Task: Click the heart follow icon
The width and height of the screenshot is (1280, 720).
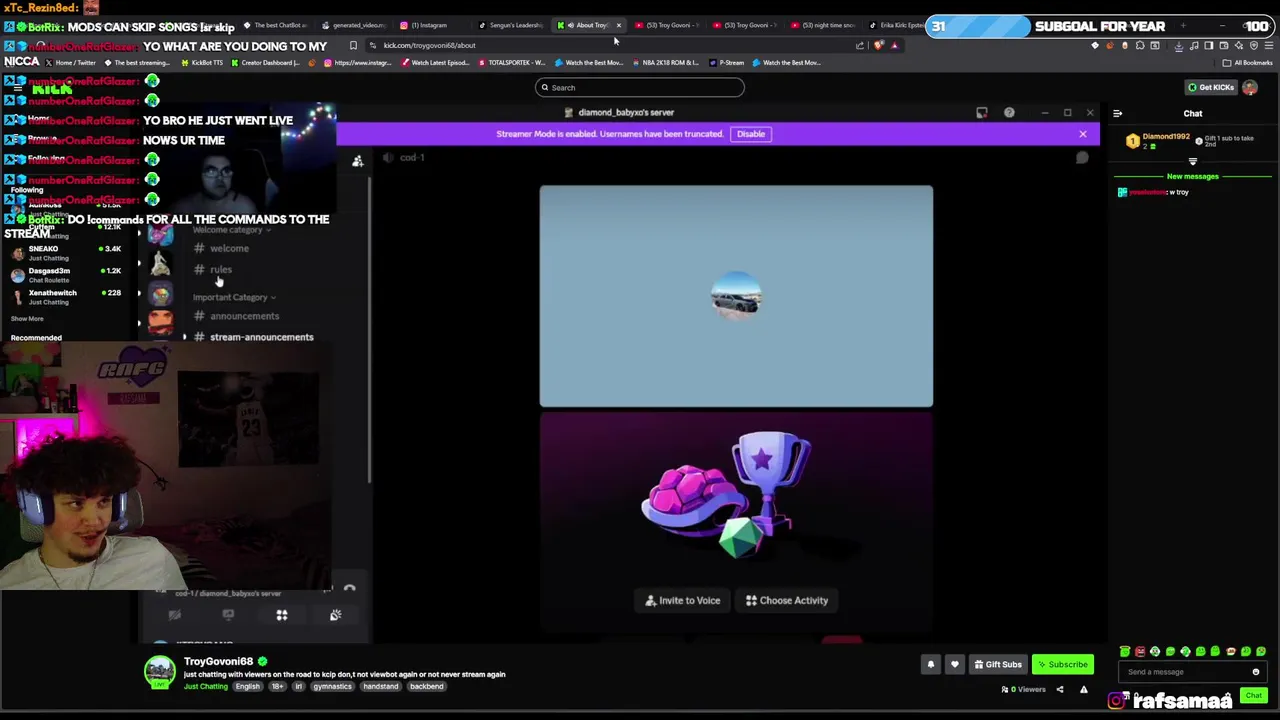Action: point(954,664)
